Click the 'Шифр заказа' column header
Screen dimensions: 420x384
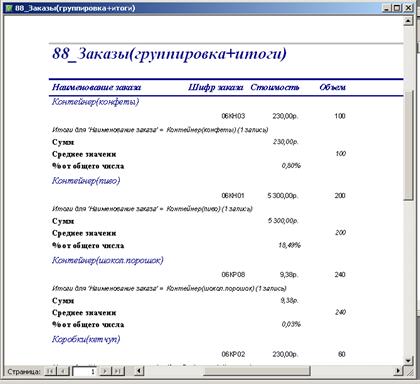point(215,87)
